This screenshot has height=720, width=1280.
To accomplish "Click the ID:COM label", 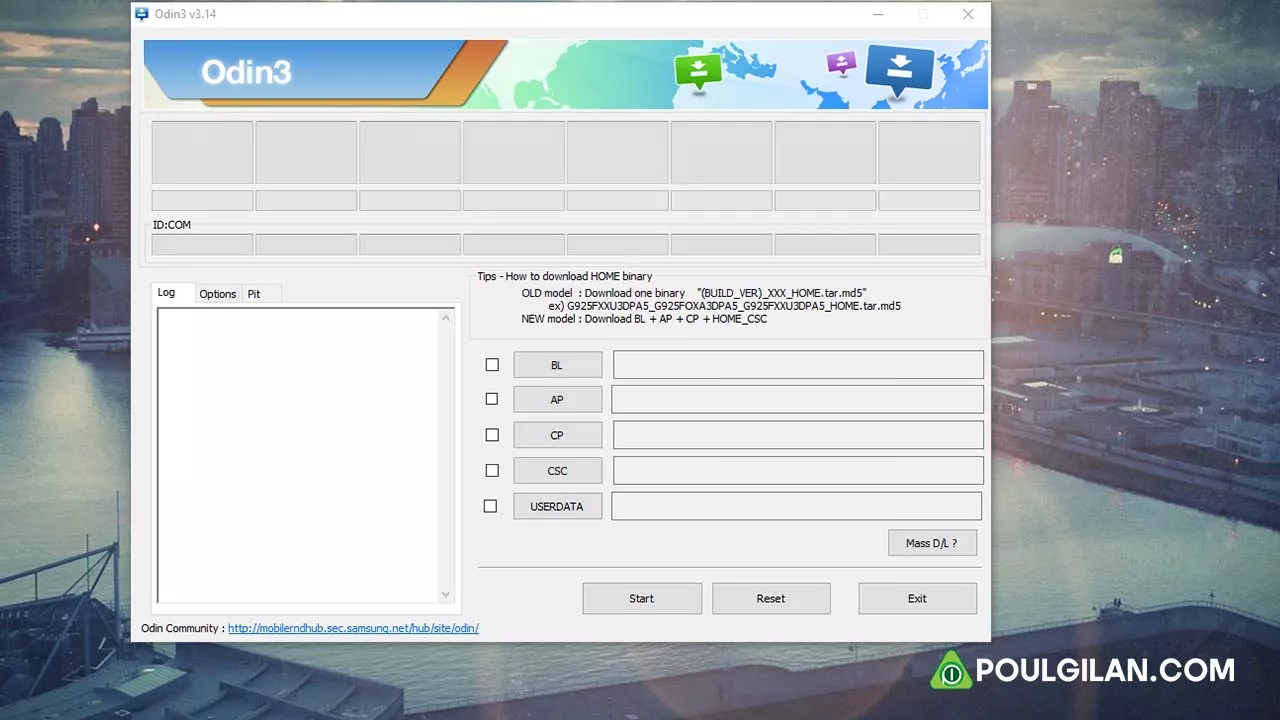I will (172, 225).
